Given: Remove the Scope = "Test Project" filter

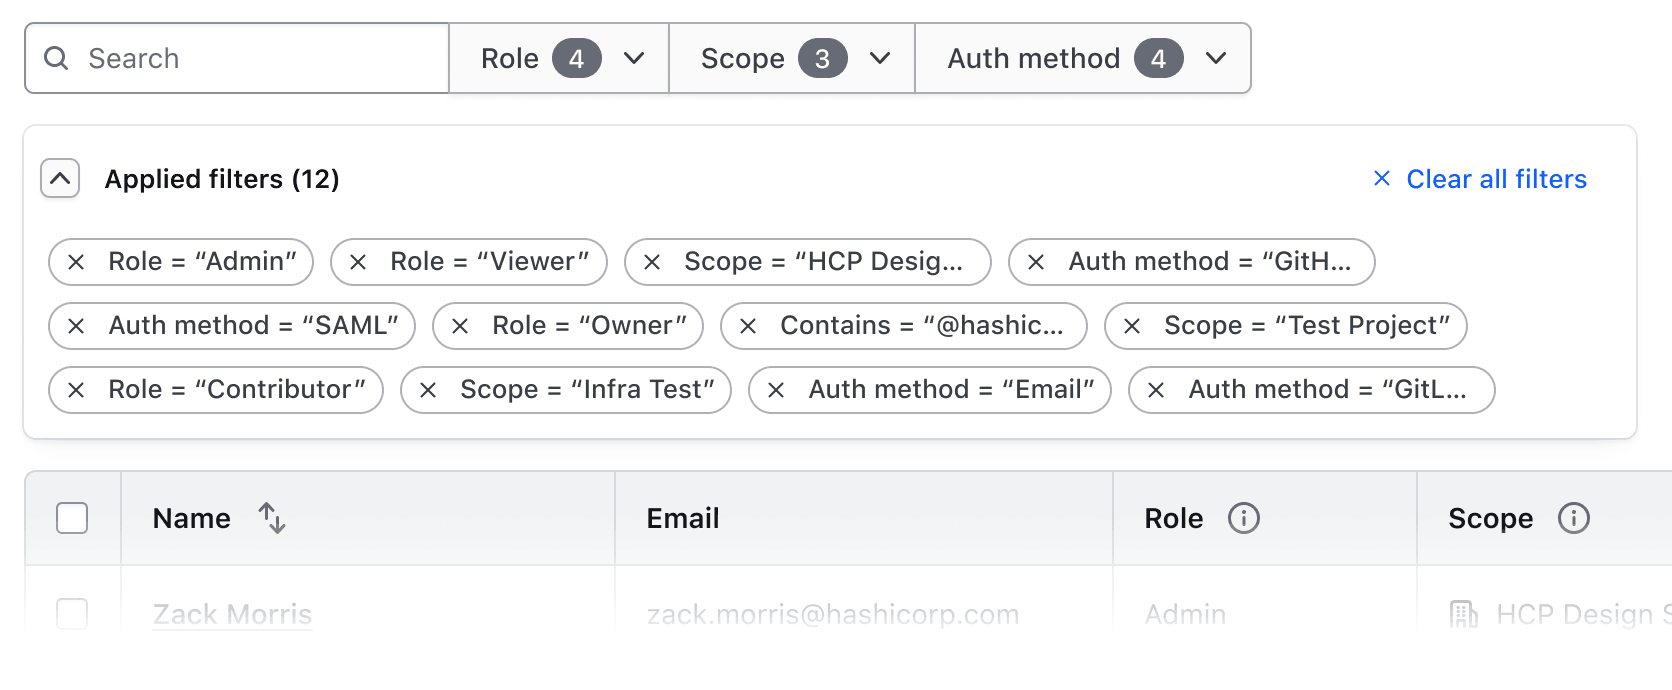Looking at the screenshot, I should click(1132, 326).
